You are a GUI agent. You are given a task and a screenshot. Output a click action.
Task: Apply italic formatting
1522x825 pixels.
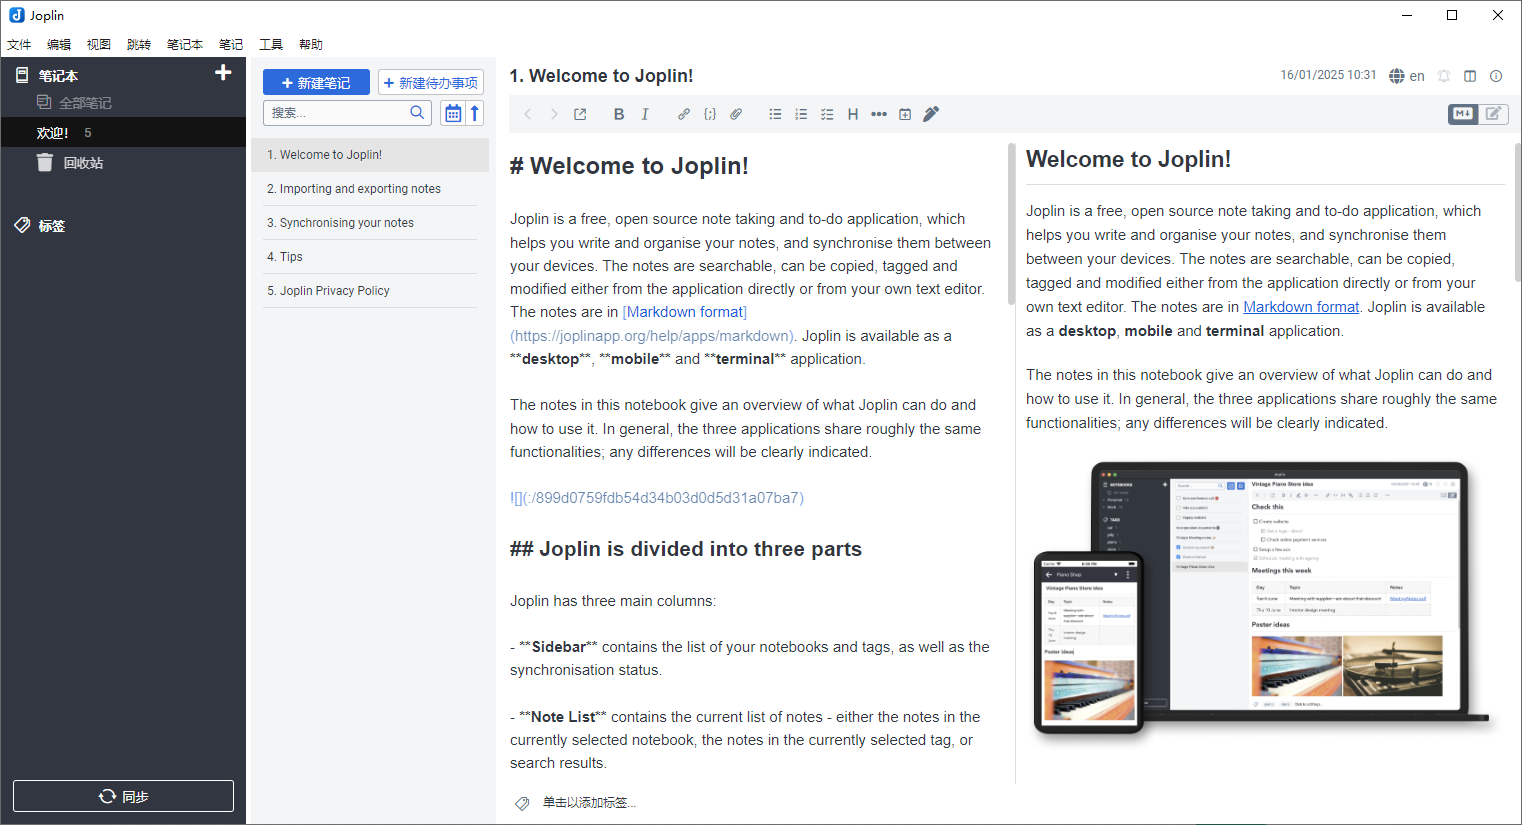(x=645, y=114)
